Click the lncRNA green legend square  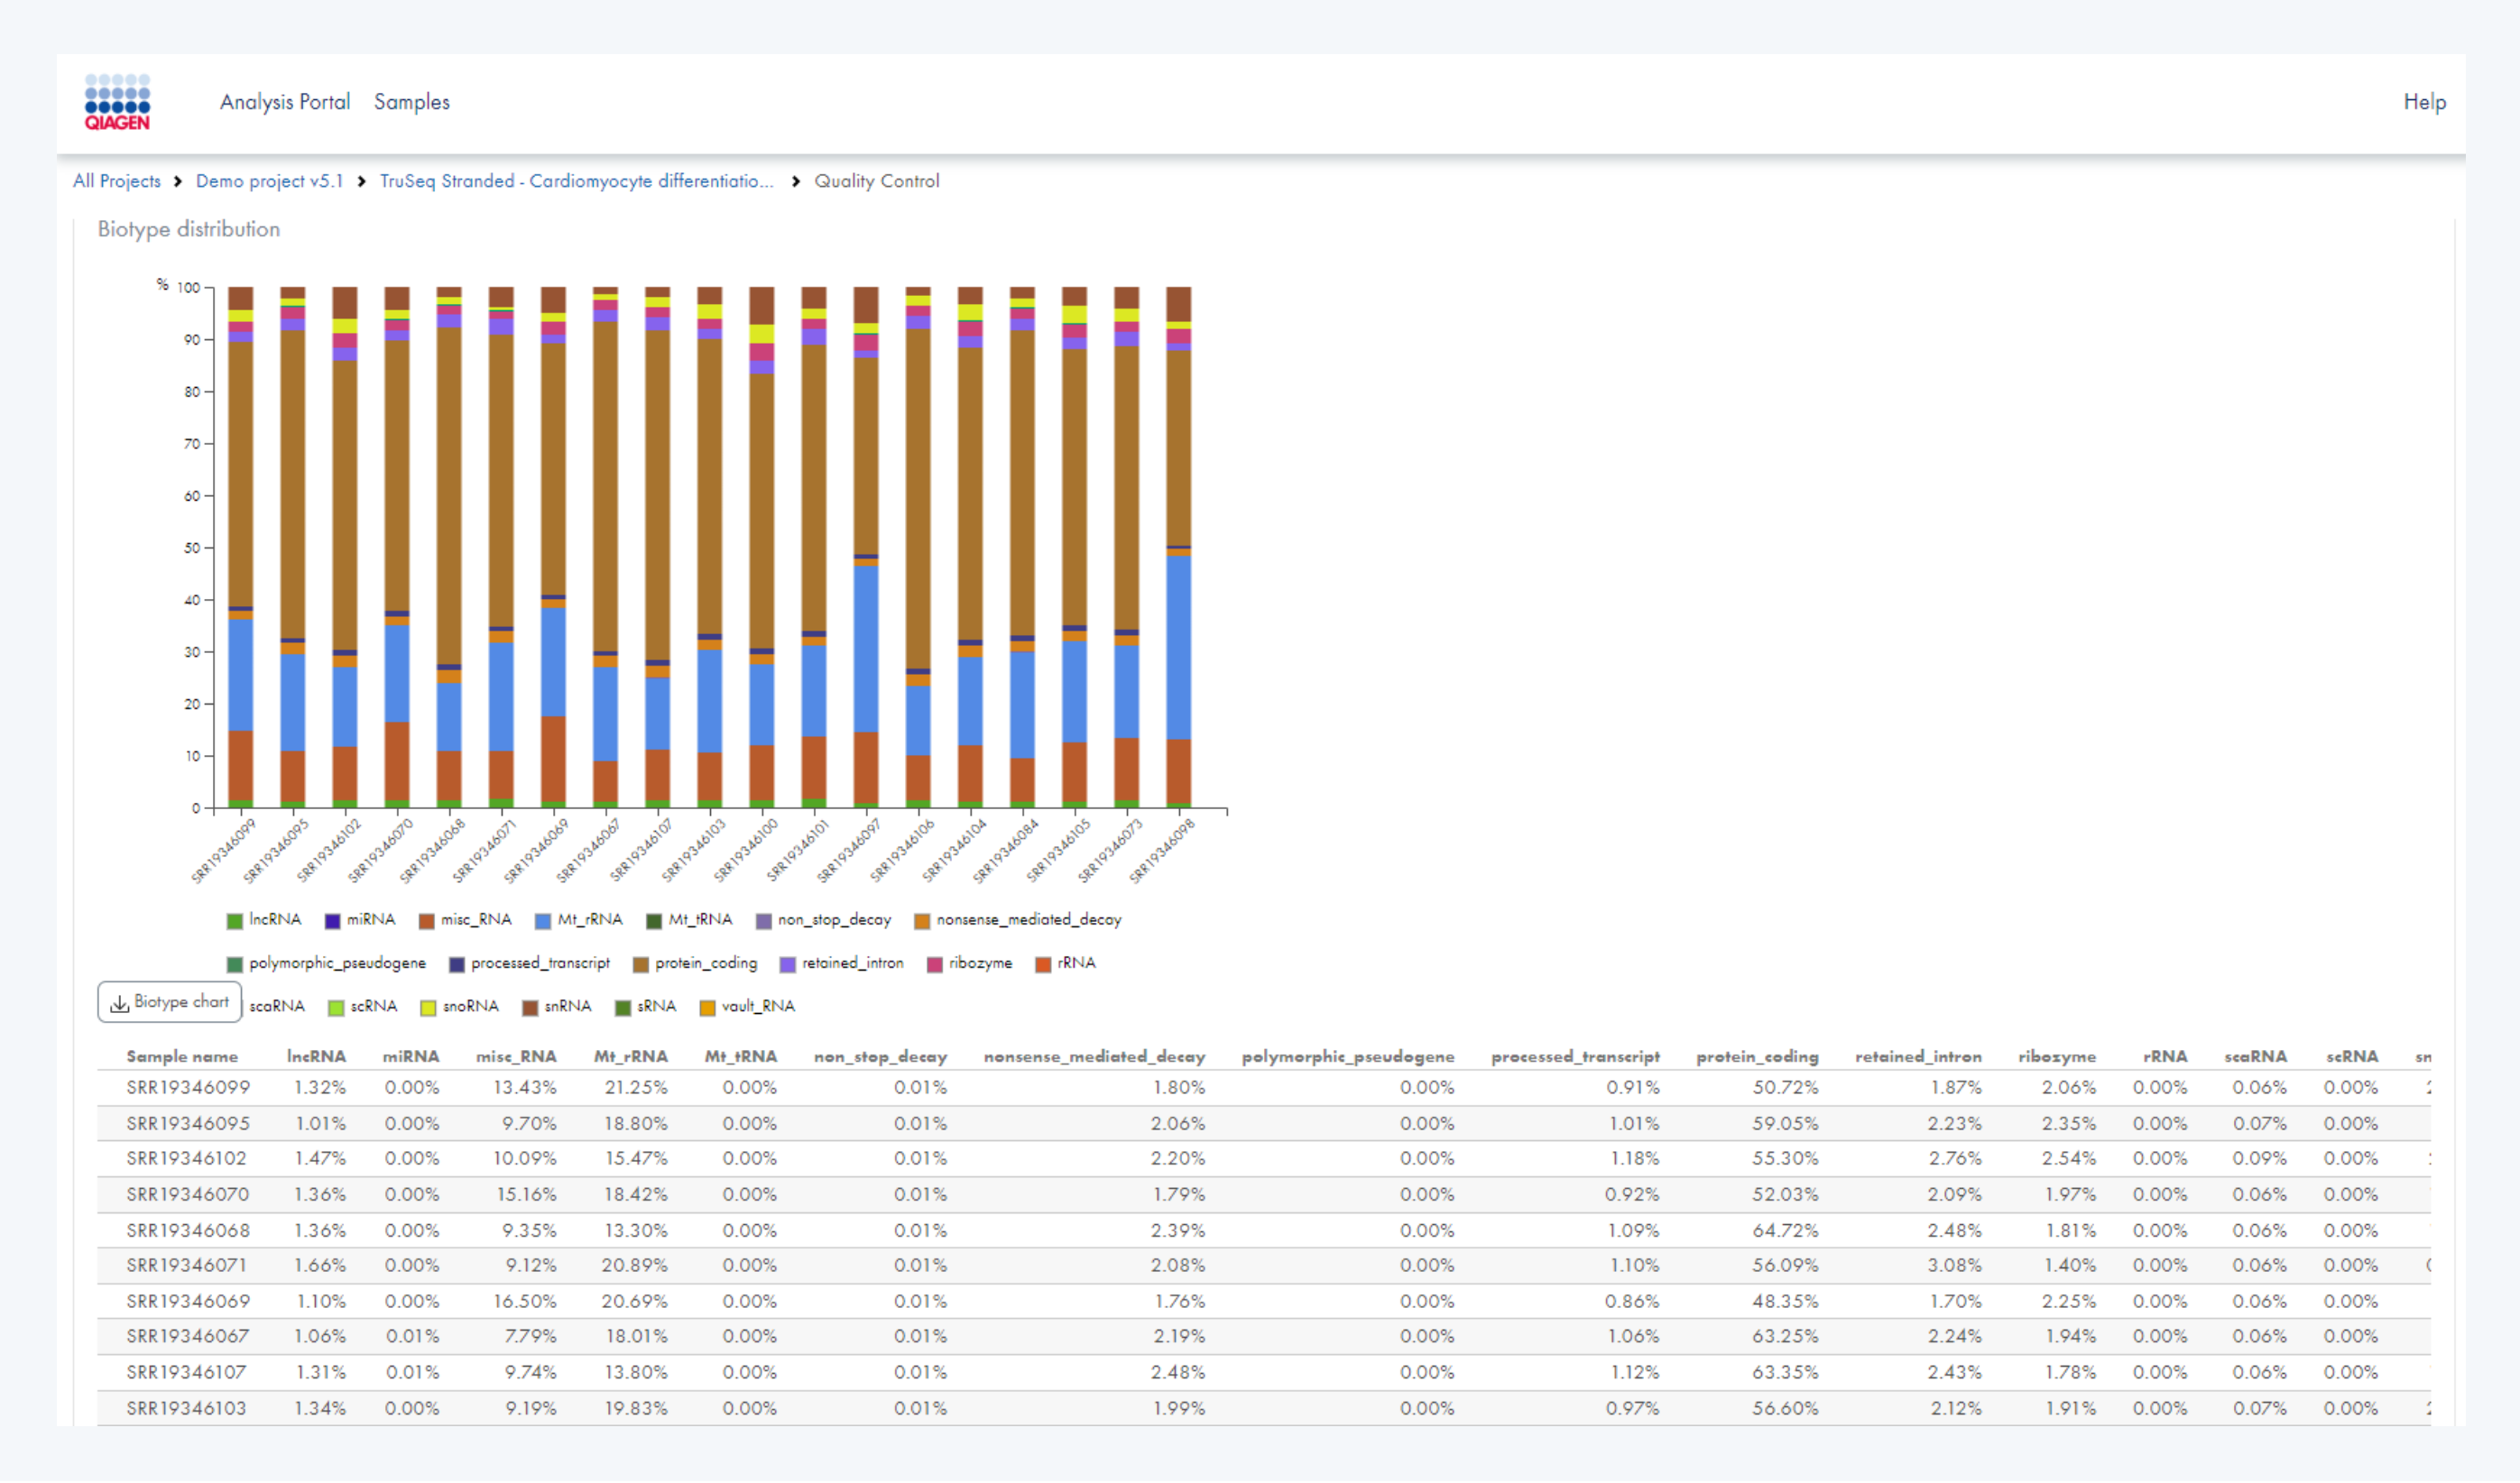click(x=235, y=921)
